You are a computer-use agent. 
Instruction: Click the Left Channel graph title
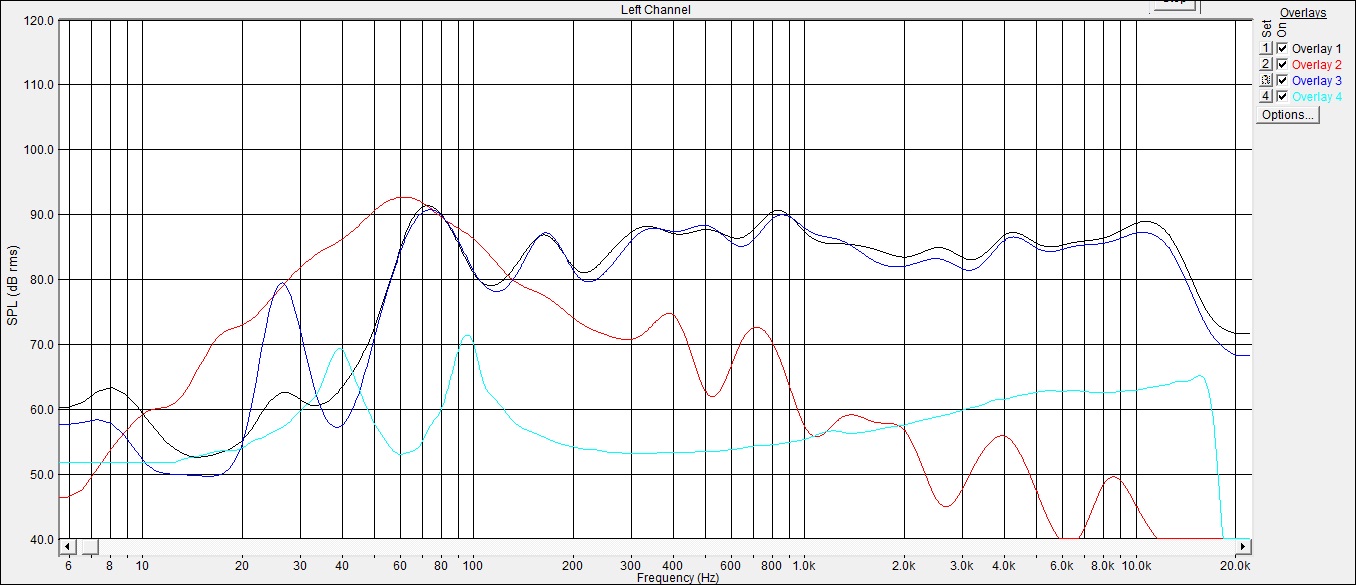point(655,10)
